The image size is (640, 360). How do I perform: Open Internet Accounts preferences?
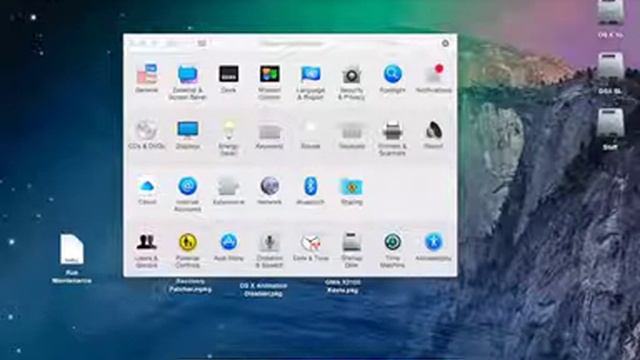pyautogui.click(x=188, y=194)
